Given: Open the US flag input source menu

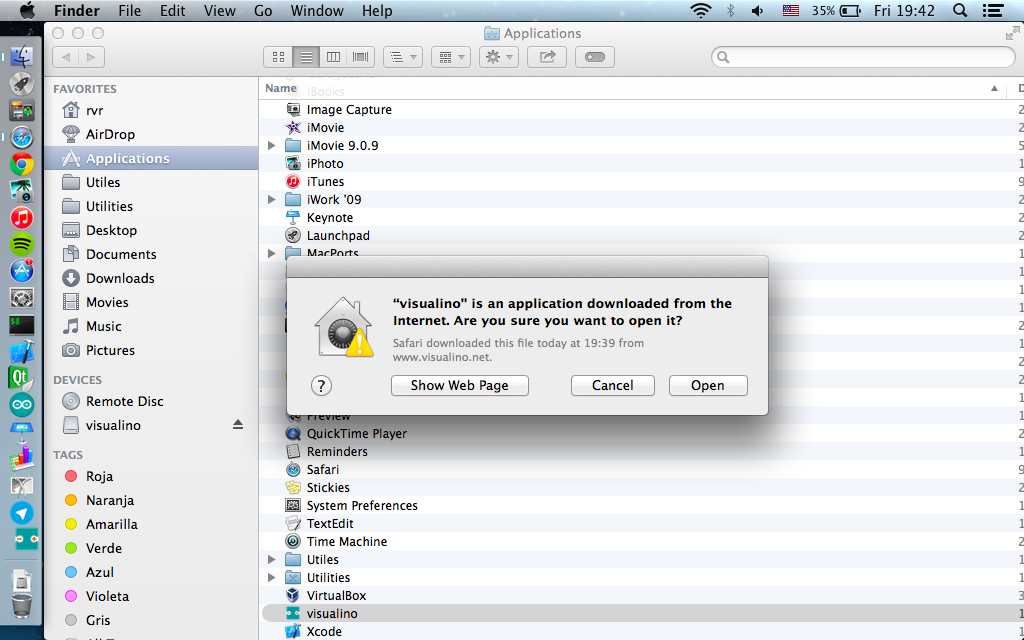Looking at the screenshot, I should pyautogui.click(x=791, y=10).
